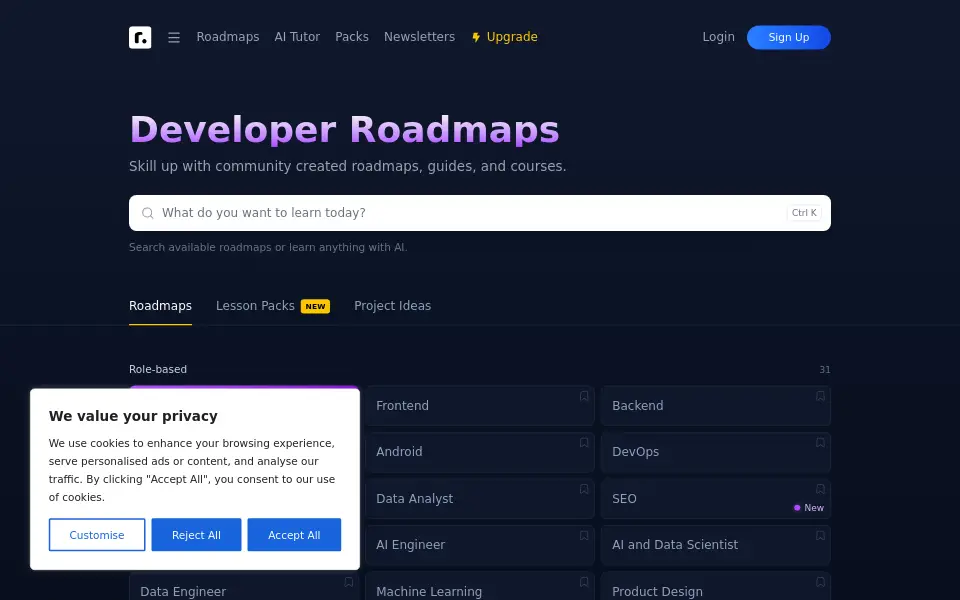960x600 pixels.
Task: Bookmark the Machine Learning roadmap
Action: [584, 582]
